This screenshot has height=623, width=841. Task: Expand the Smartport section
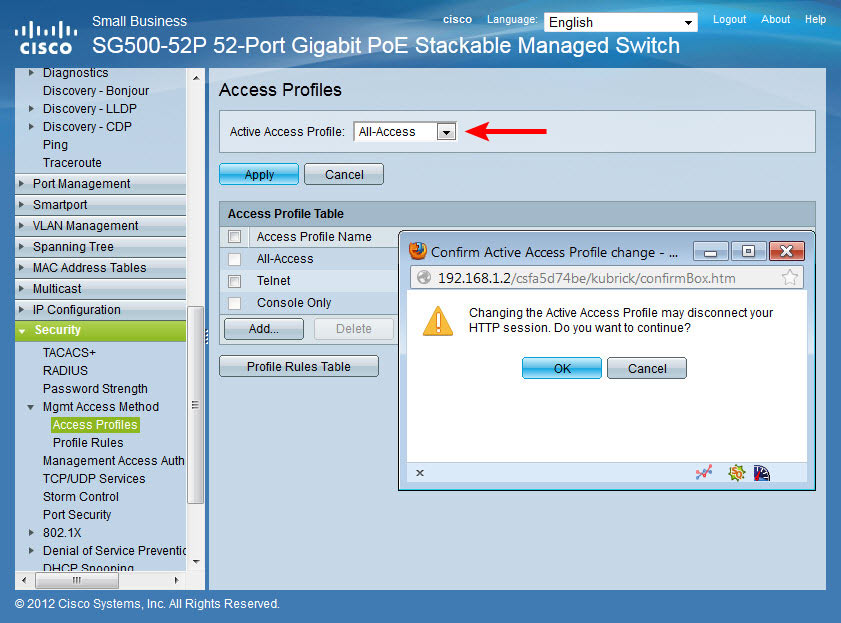coord(101,204)
